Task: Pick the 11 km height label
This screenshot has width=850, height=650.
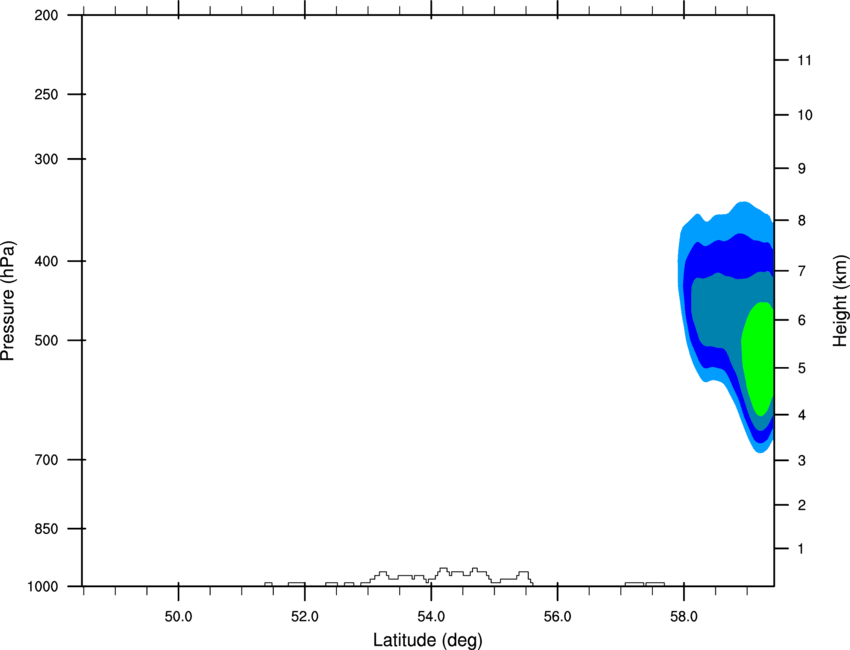Action: (x=805, y=60)
